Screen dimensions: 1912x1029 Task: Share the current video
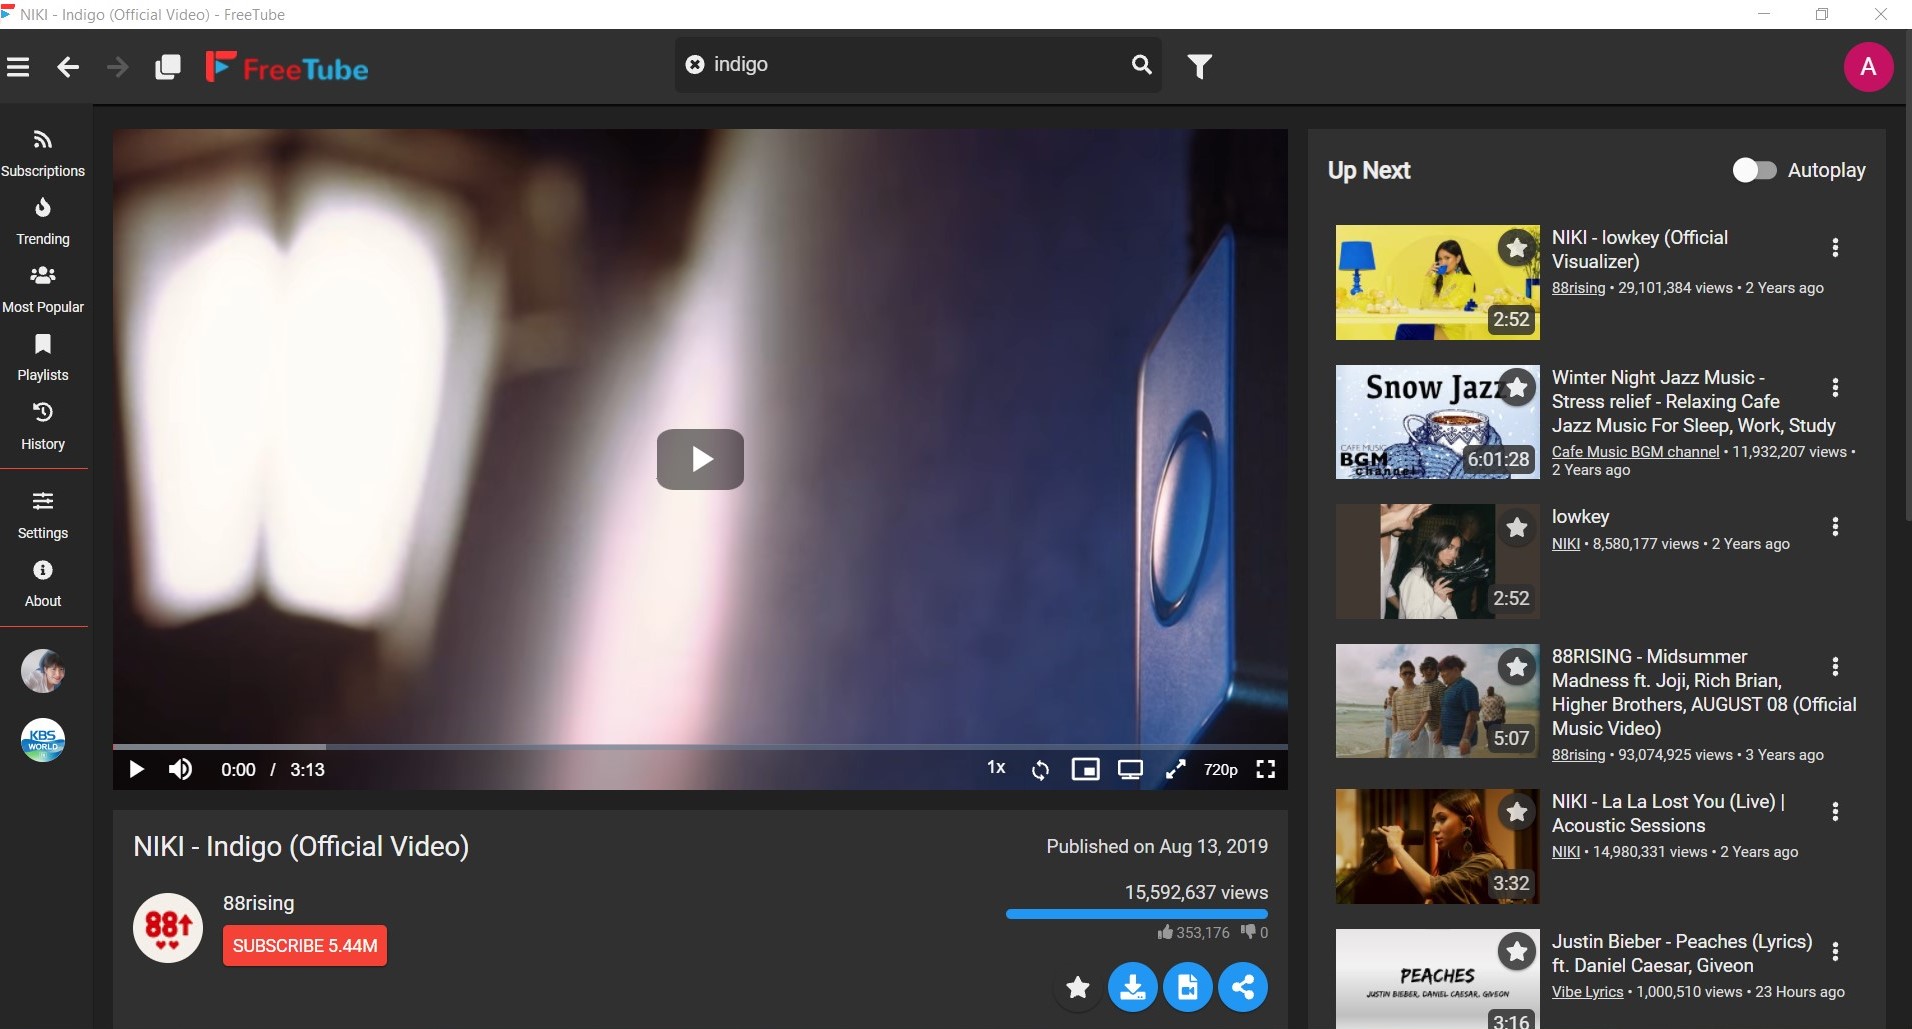1243,987
